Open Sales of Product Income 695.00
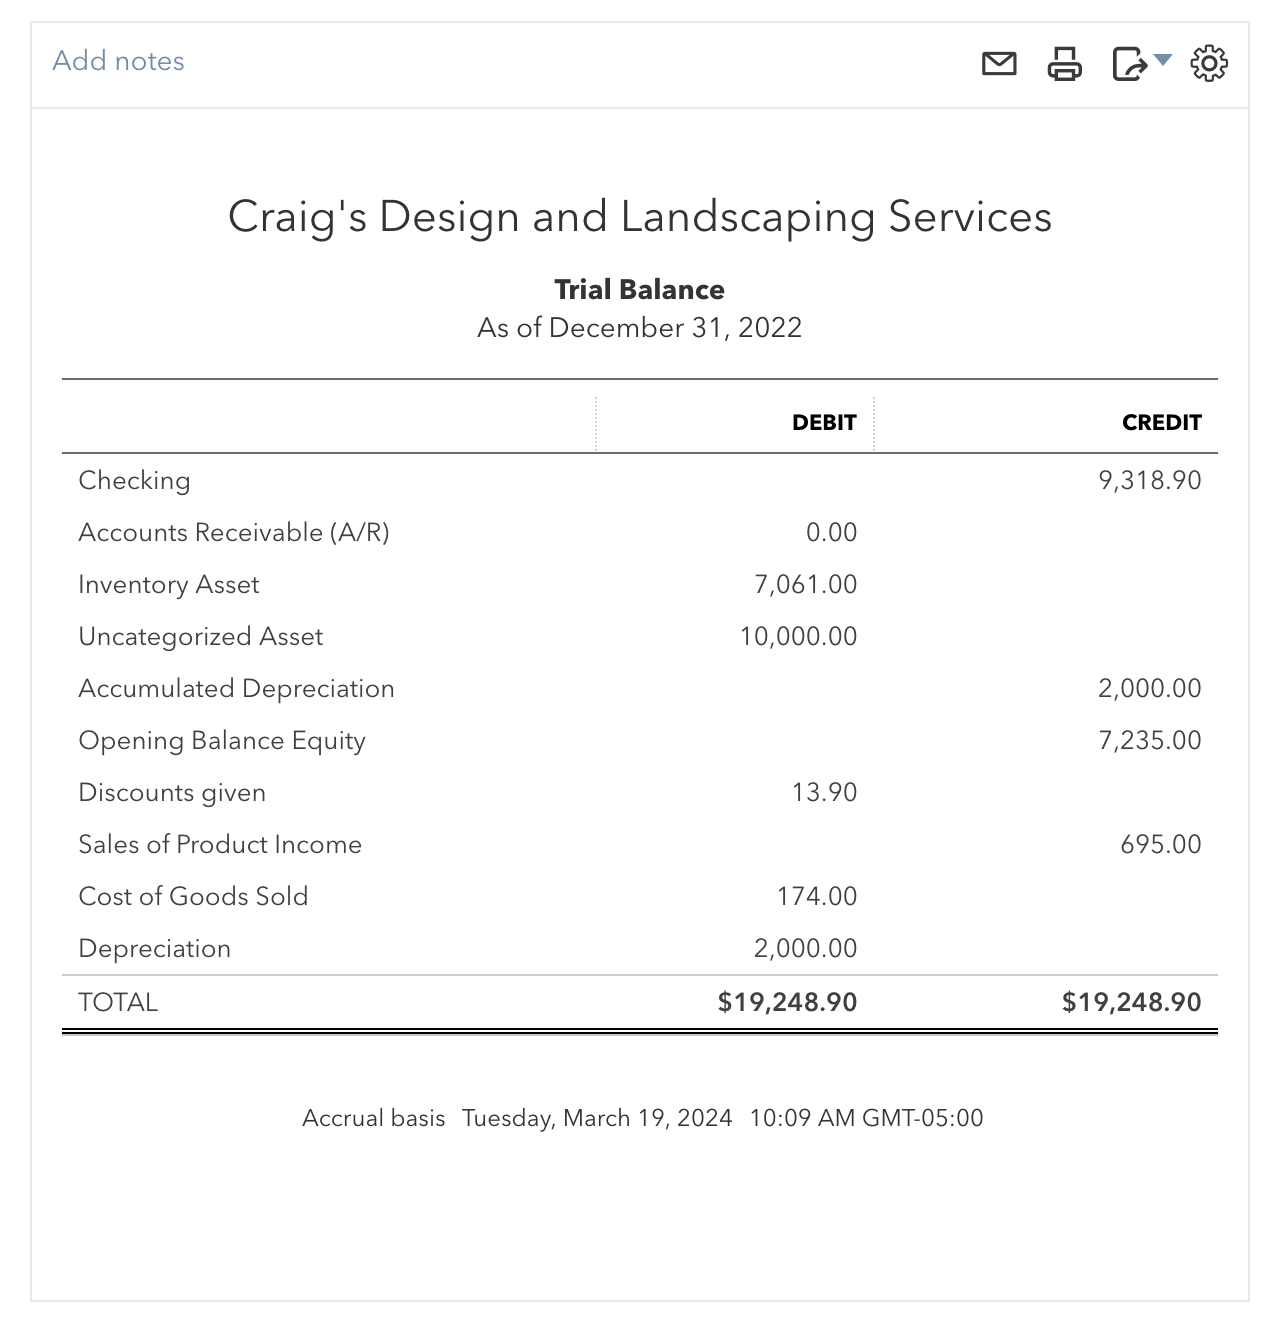 click(1160, 845)
